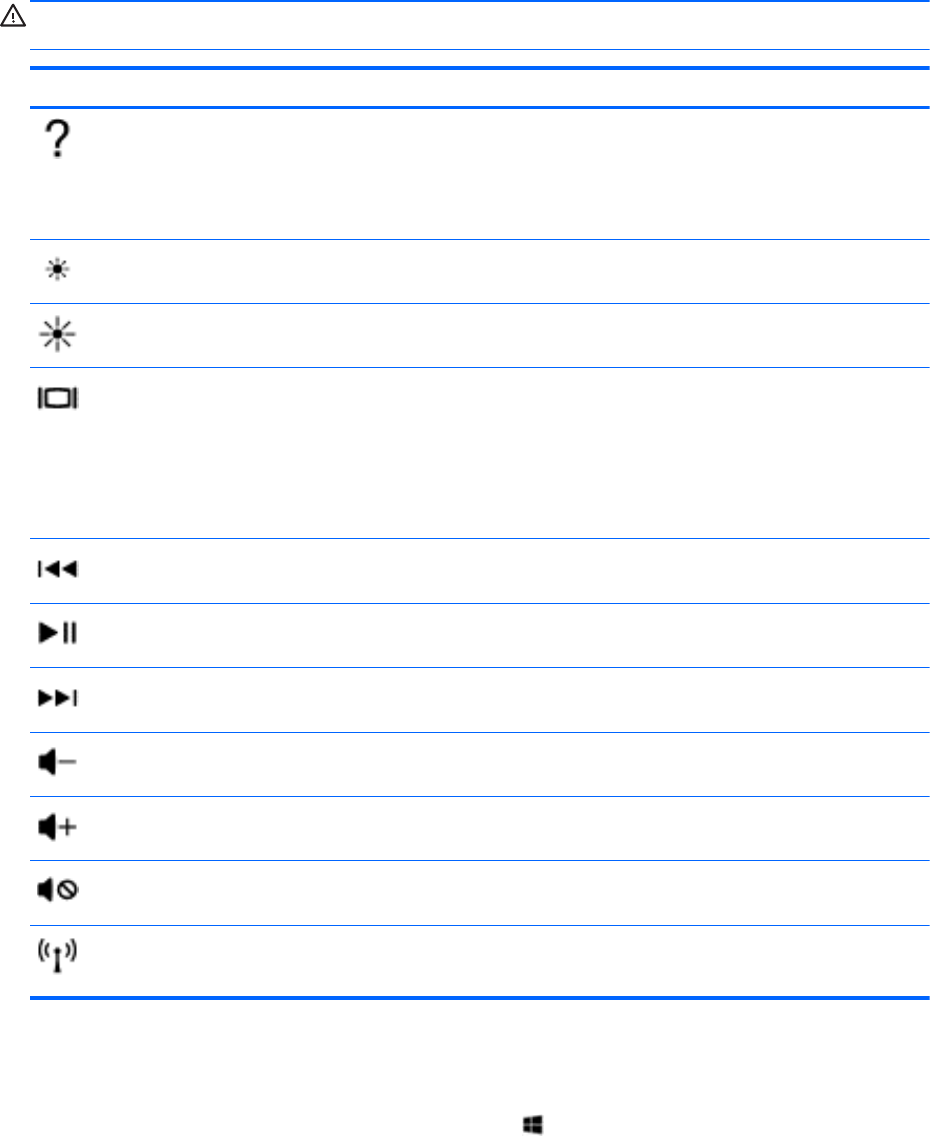930x1136 pixels.
Task: Click the decrease screen brightness icon
Action: (59, 272)
